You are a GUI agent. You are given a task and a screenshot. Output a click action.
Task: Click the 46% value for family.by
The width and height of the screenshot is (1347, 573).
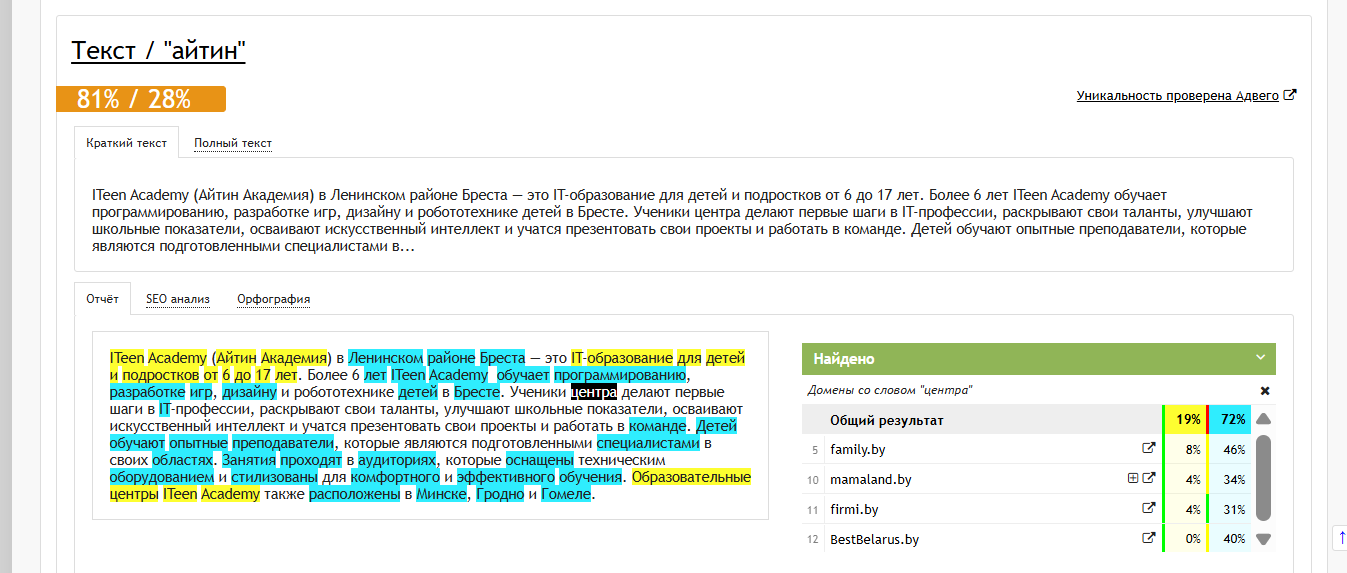[1233, 450]
